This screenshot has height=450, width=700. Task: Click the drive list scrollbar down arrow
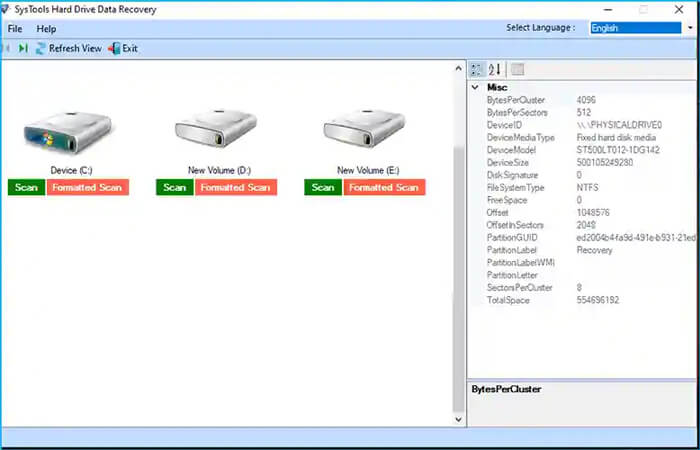[458, 419]
